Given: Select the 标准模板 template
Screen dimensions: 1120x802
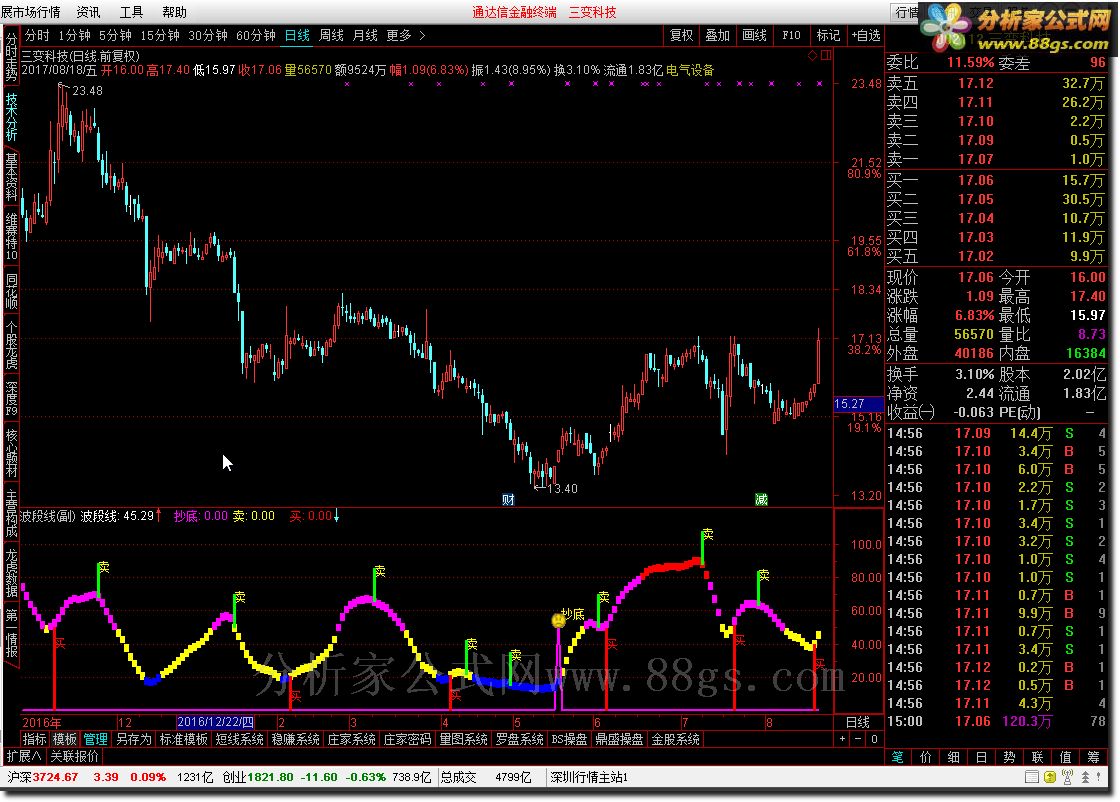Looking at the screenshot, I should 184,739.
